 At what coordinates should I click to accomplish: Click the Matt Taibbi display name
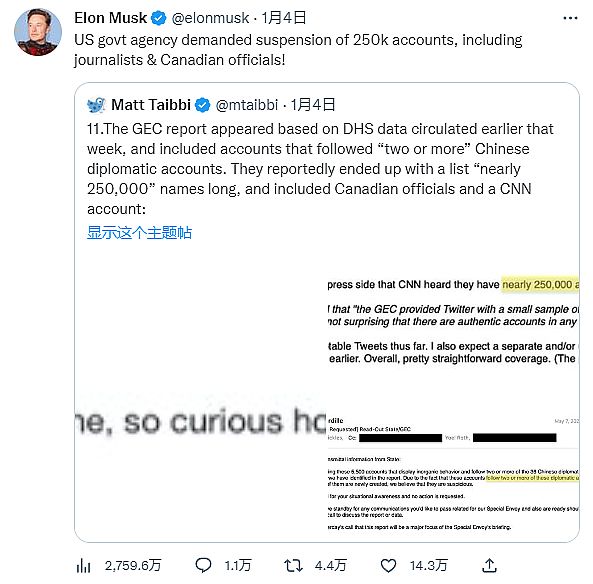click(x=151, y=105)
